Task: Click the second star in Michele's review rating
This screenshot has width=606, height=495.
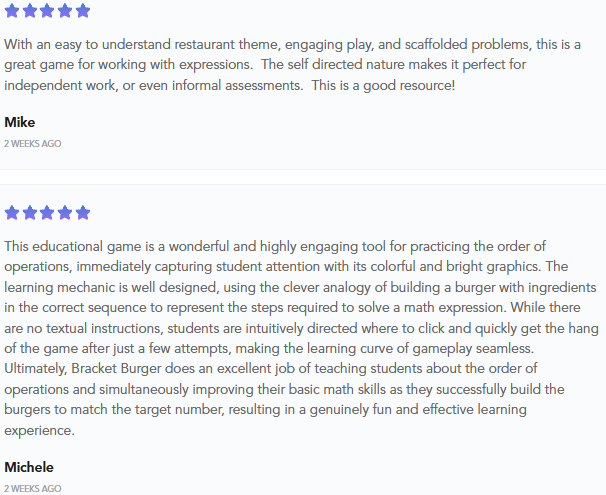Action: [30, 213]
